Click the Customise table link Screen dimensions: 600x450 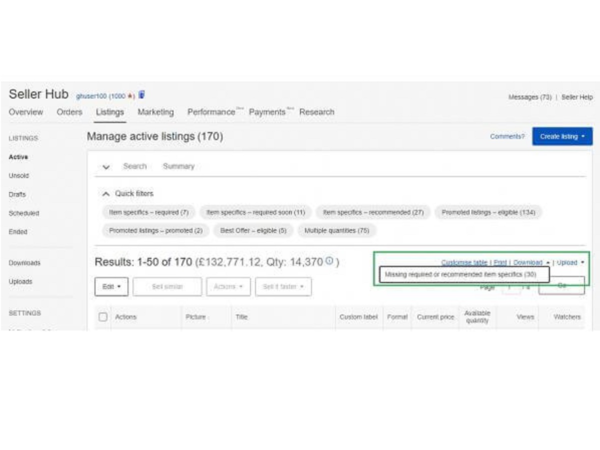tap(464, 262)
